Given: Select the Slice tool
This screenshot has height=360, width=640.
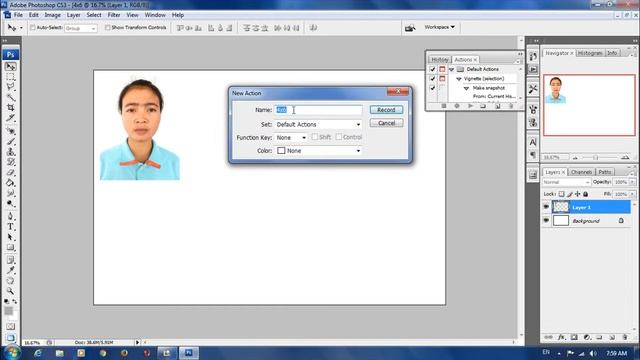Looking at the screenshot, I should [x=11, y=118].
